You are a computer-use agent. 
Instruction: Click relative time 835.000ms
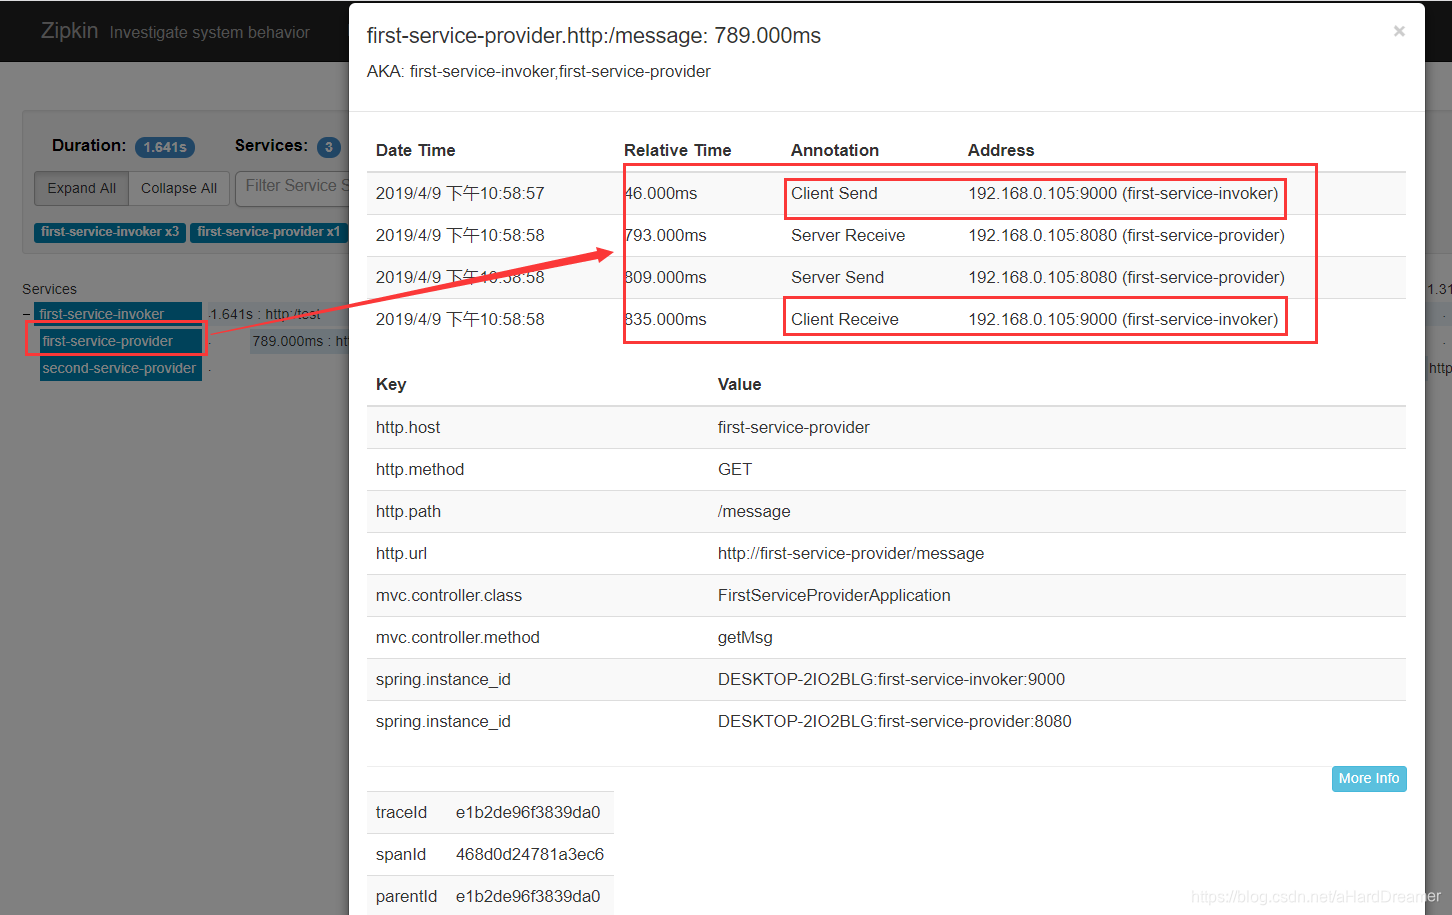[x=665, y=319]
